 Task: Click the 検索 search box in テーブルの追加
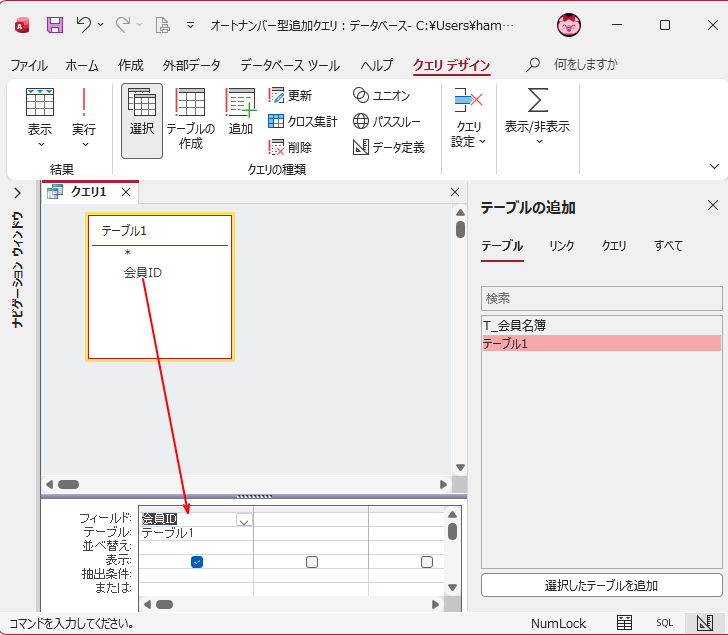[601, 298]
